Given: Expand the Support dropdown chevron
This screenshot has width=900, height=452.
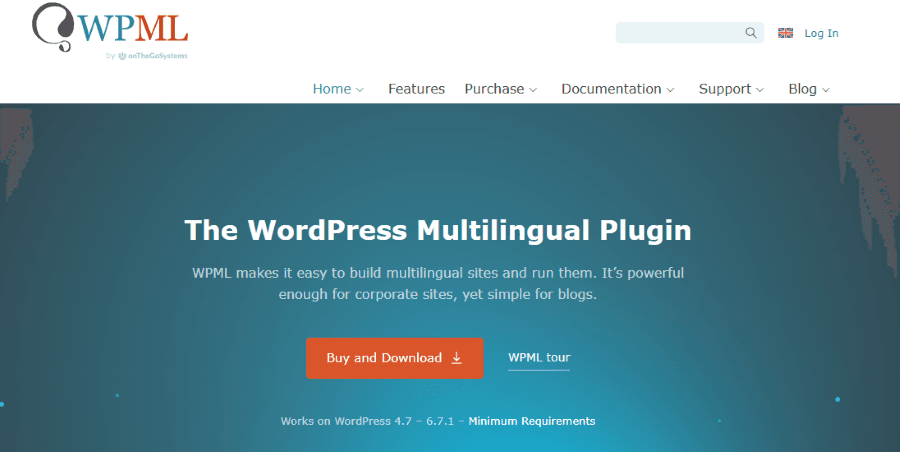Looking at the screenshot, I should pos(760,90).
